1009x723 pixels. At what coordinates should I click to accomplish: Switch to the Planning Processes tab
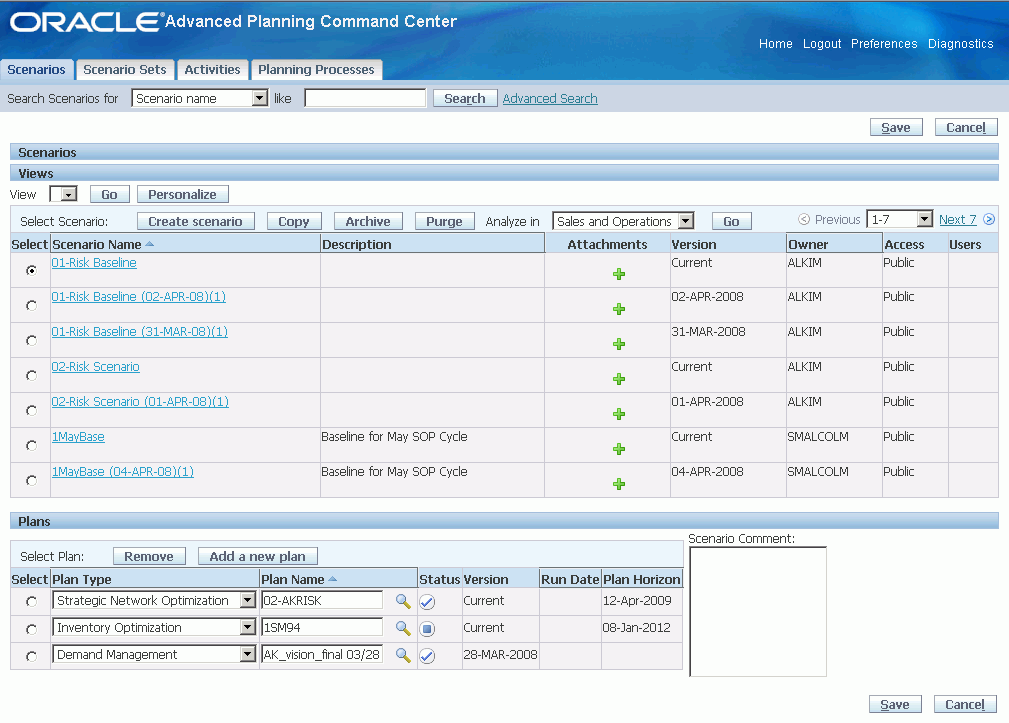pyautogui.click(x=316, y=69)
